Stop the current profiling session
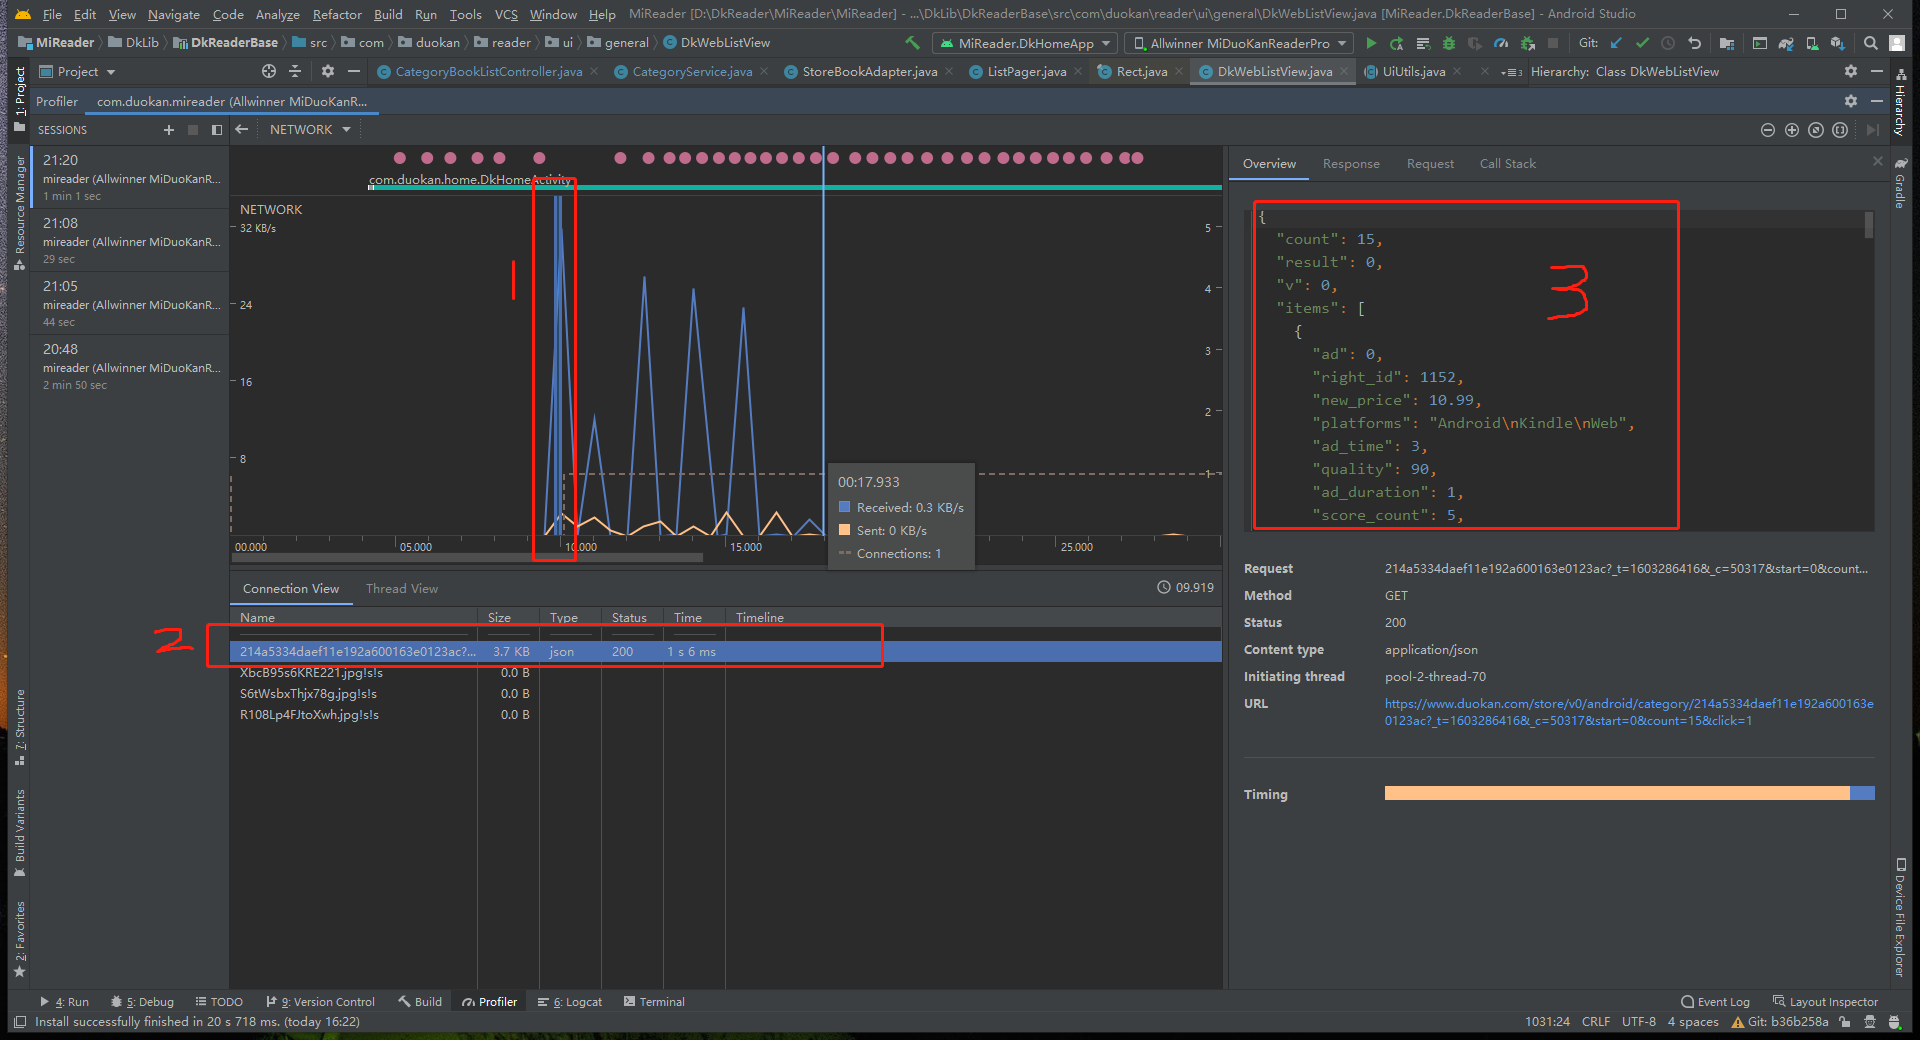Viewport: 1920px width, 1040px height. (193, 130)
